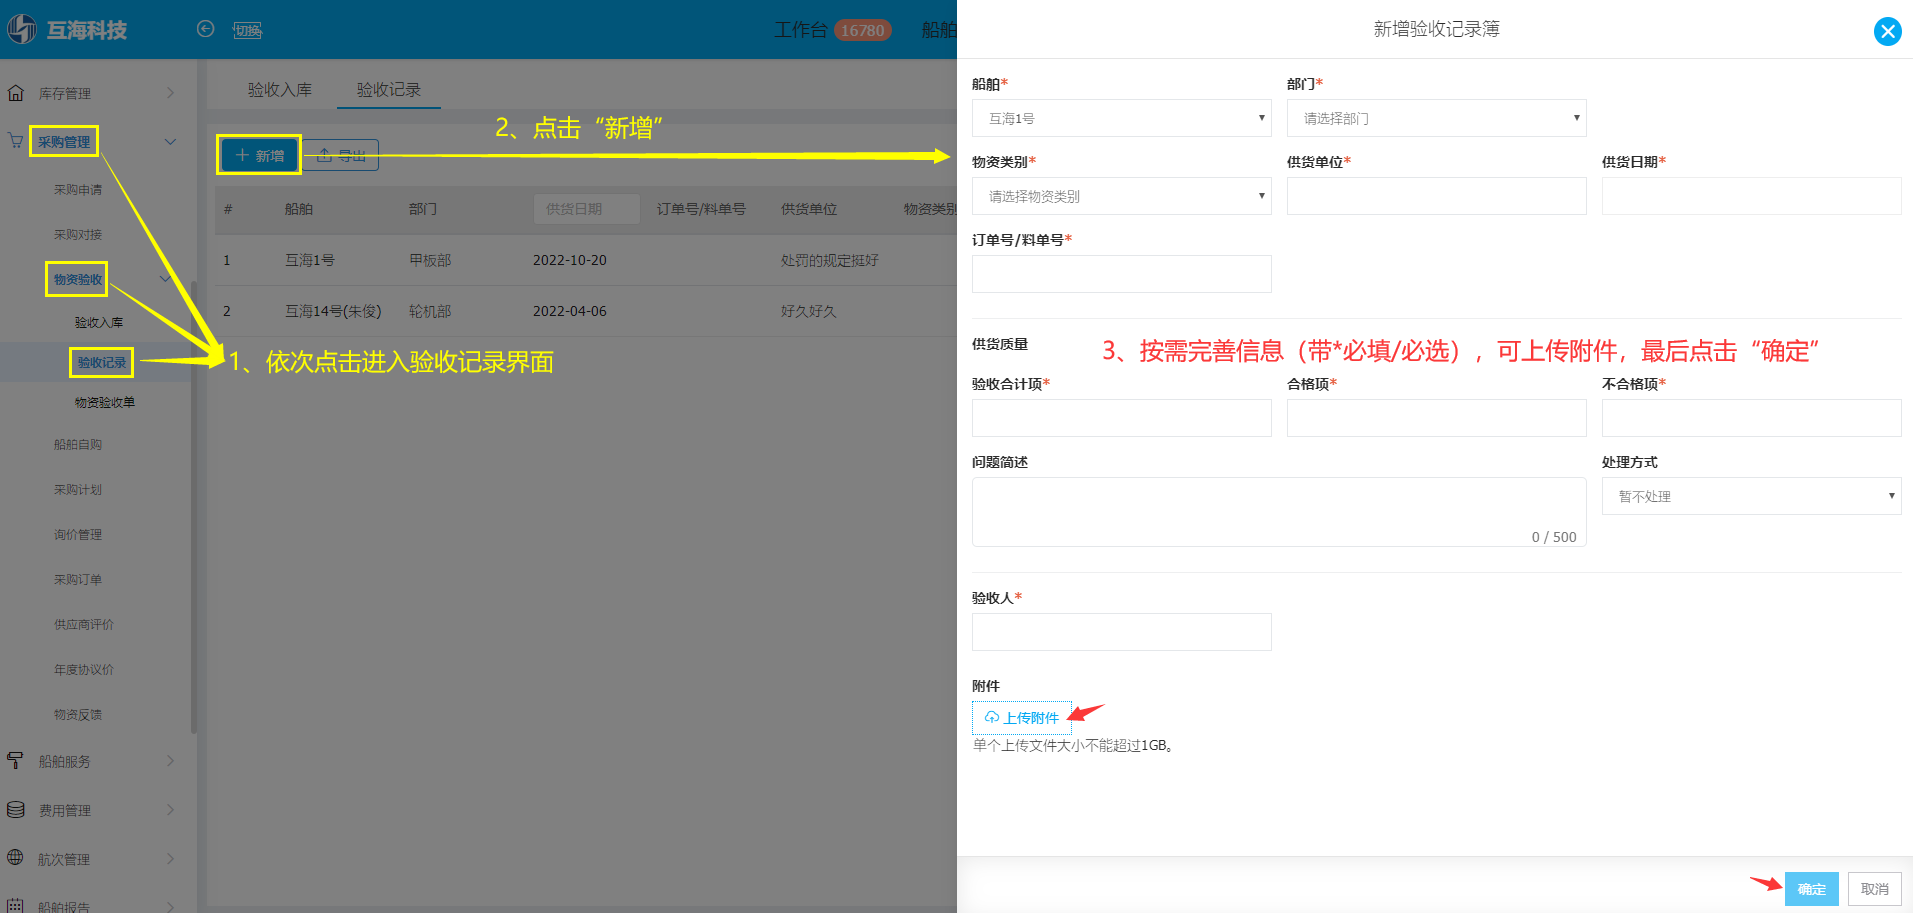Open 库存管理 house icon menu

[x=16, y=93]
